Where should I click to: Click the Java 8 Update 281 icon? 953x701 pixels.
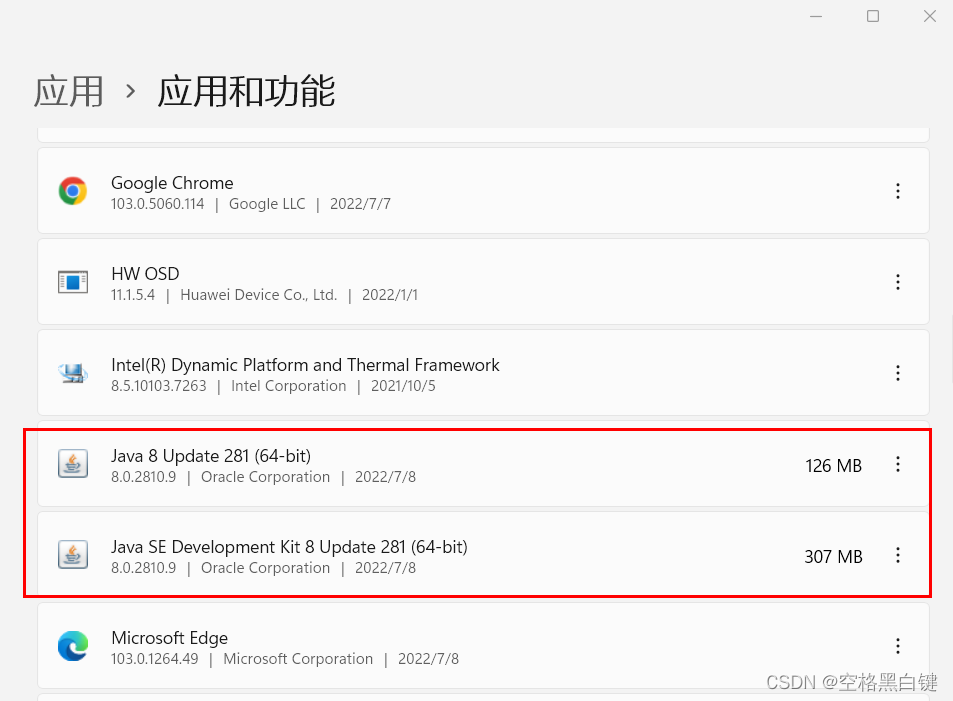coord(73,464)
